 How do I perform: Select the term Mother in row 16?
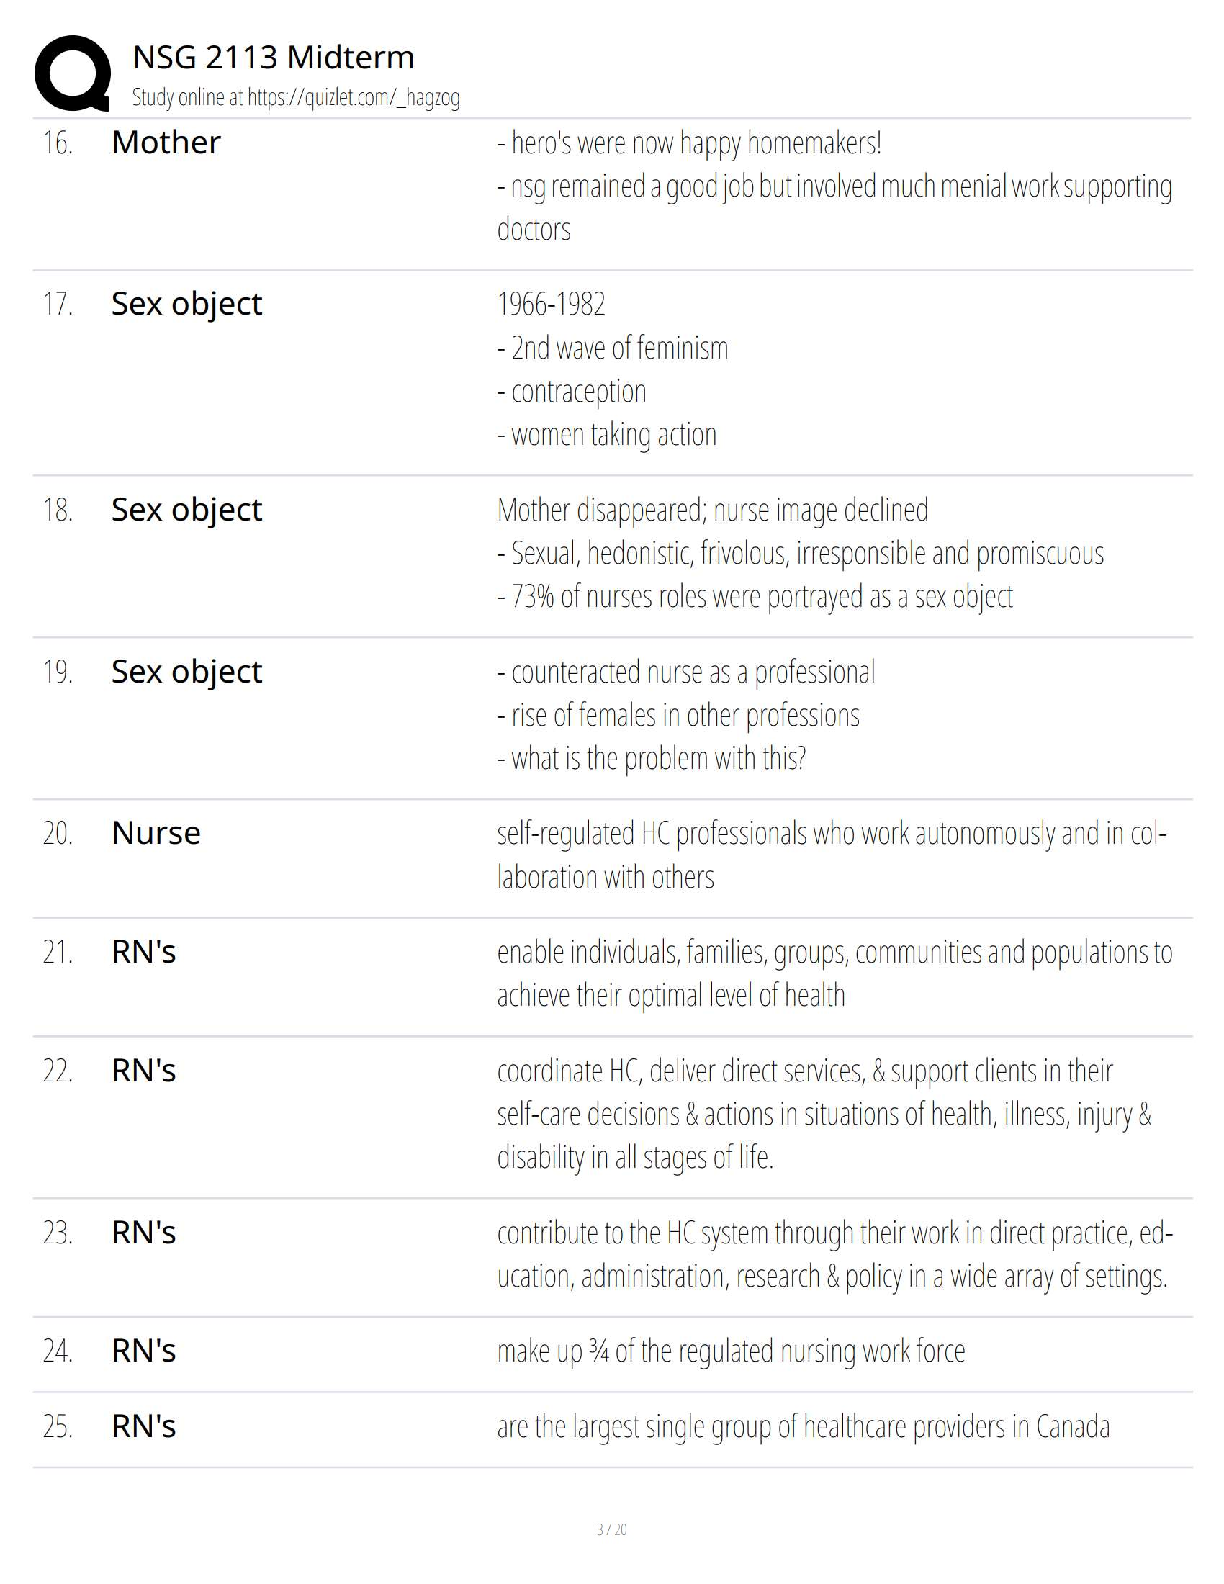click(166, 142)
